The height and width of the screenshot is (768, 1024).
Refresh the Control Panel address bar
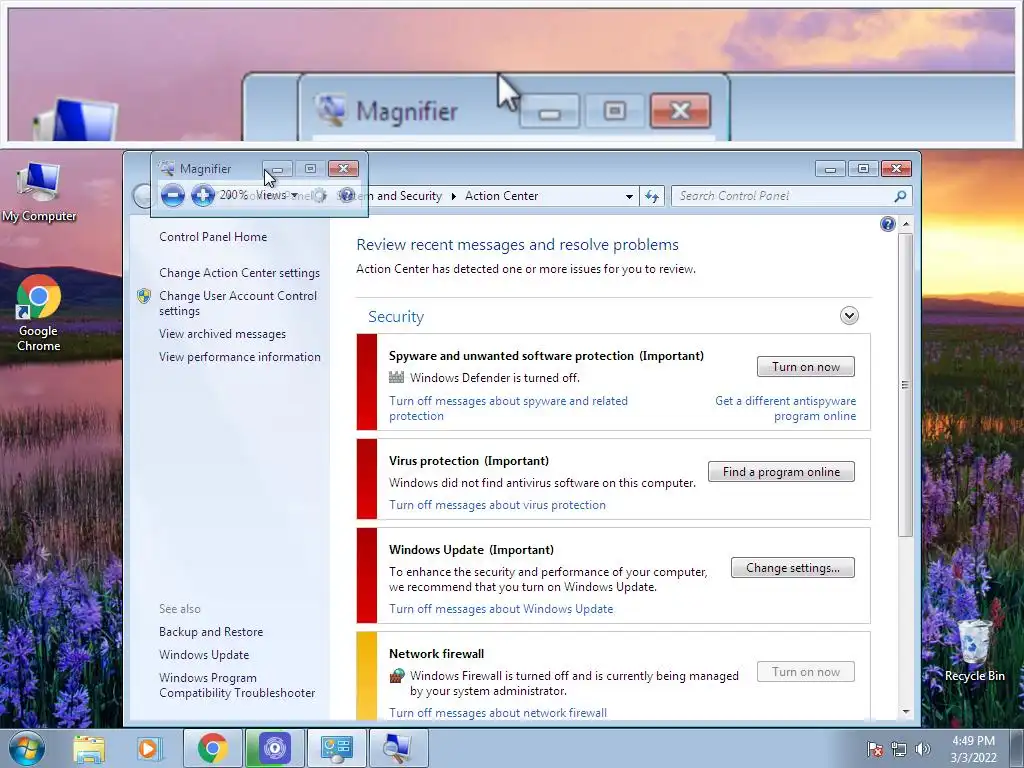(x=652, y=196)
